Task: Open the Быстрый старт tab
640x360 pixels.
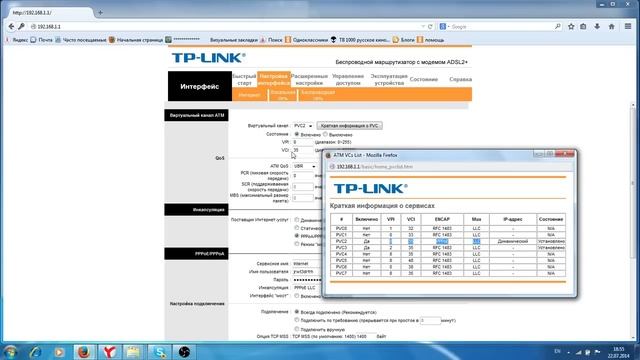Action: point(244,80)
